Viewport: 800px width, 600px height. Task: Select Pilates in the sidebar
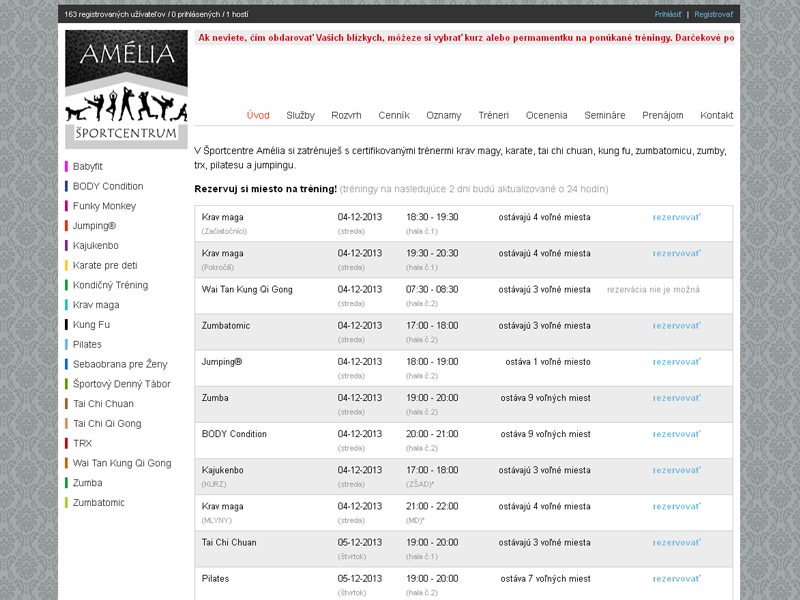click(87, 344)
